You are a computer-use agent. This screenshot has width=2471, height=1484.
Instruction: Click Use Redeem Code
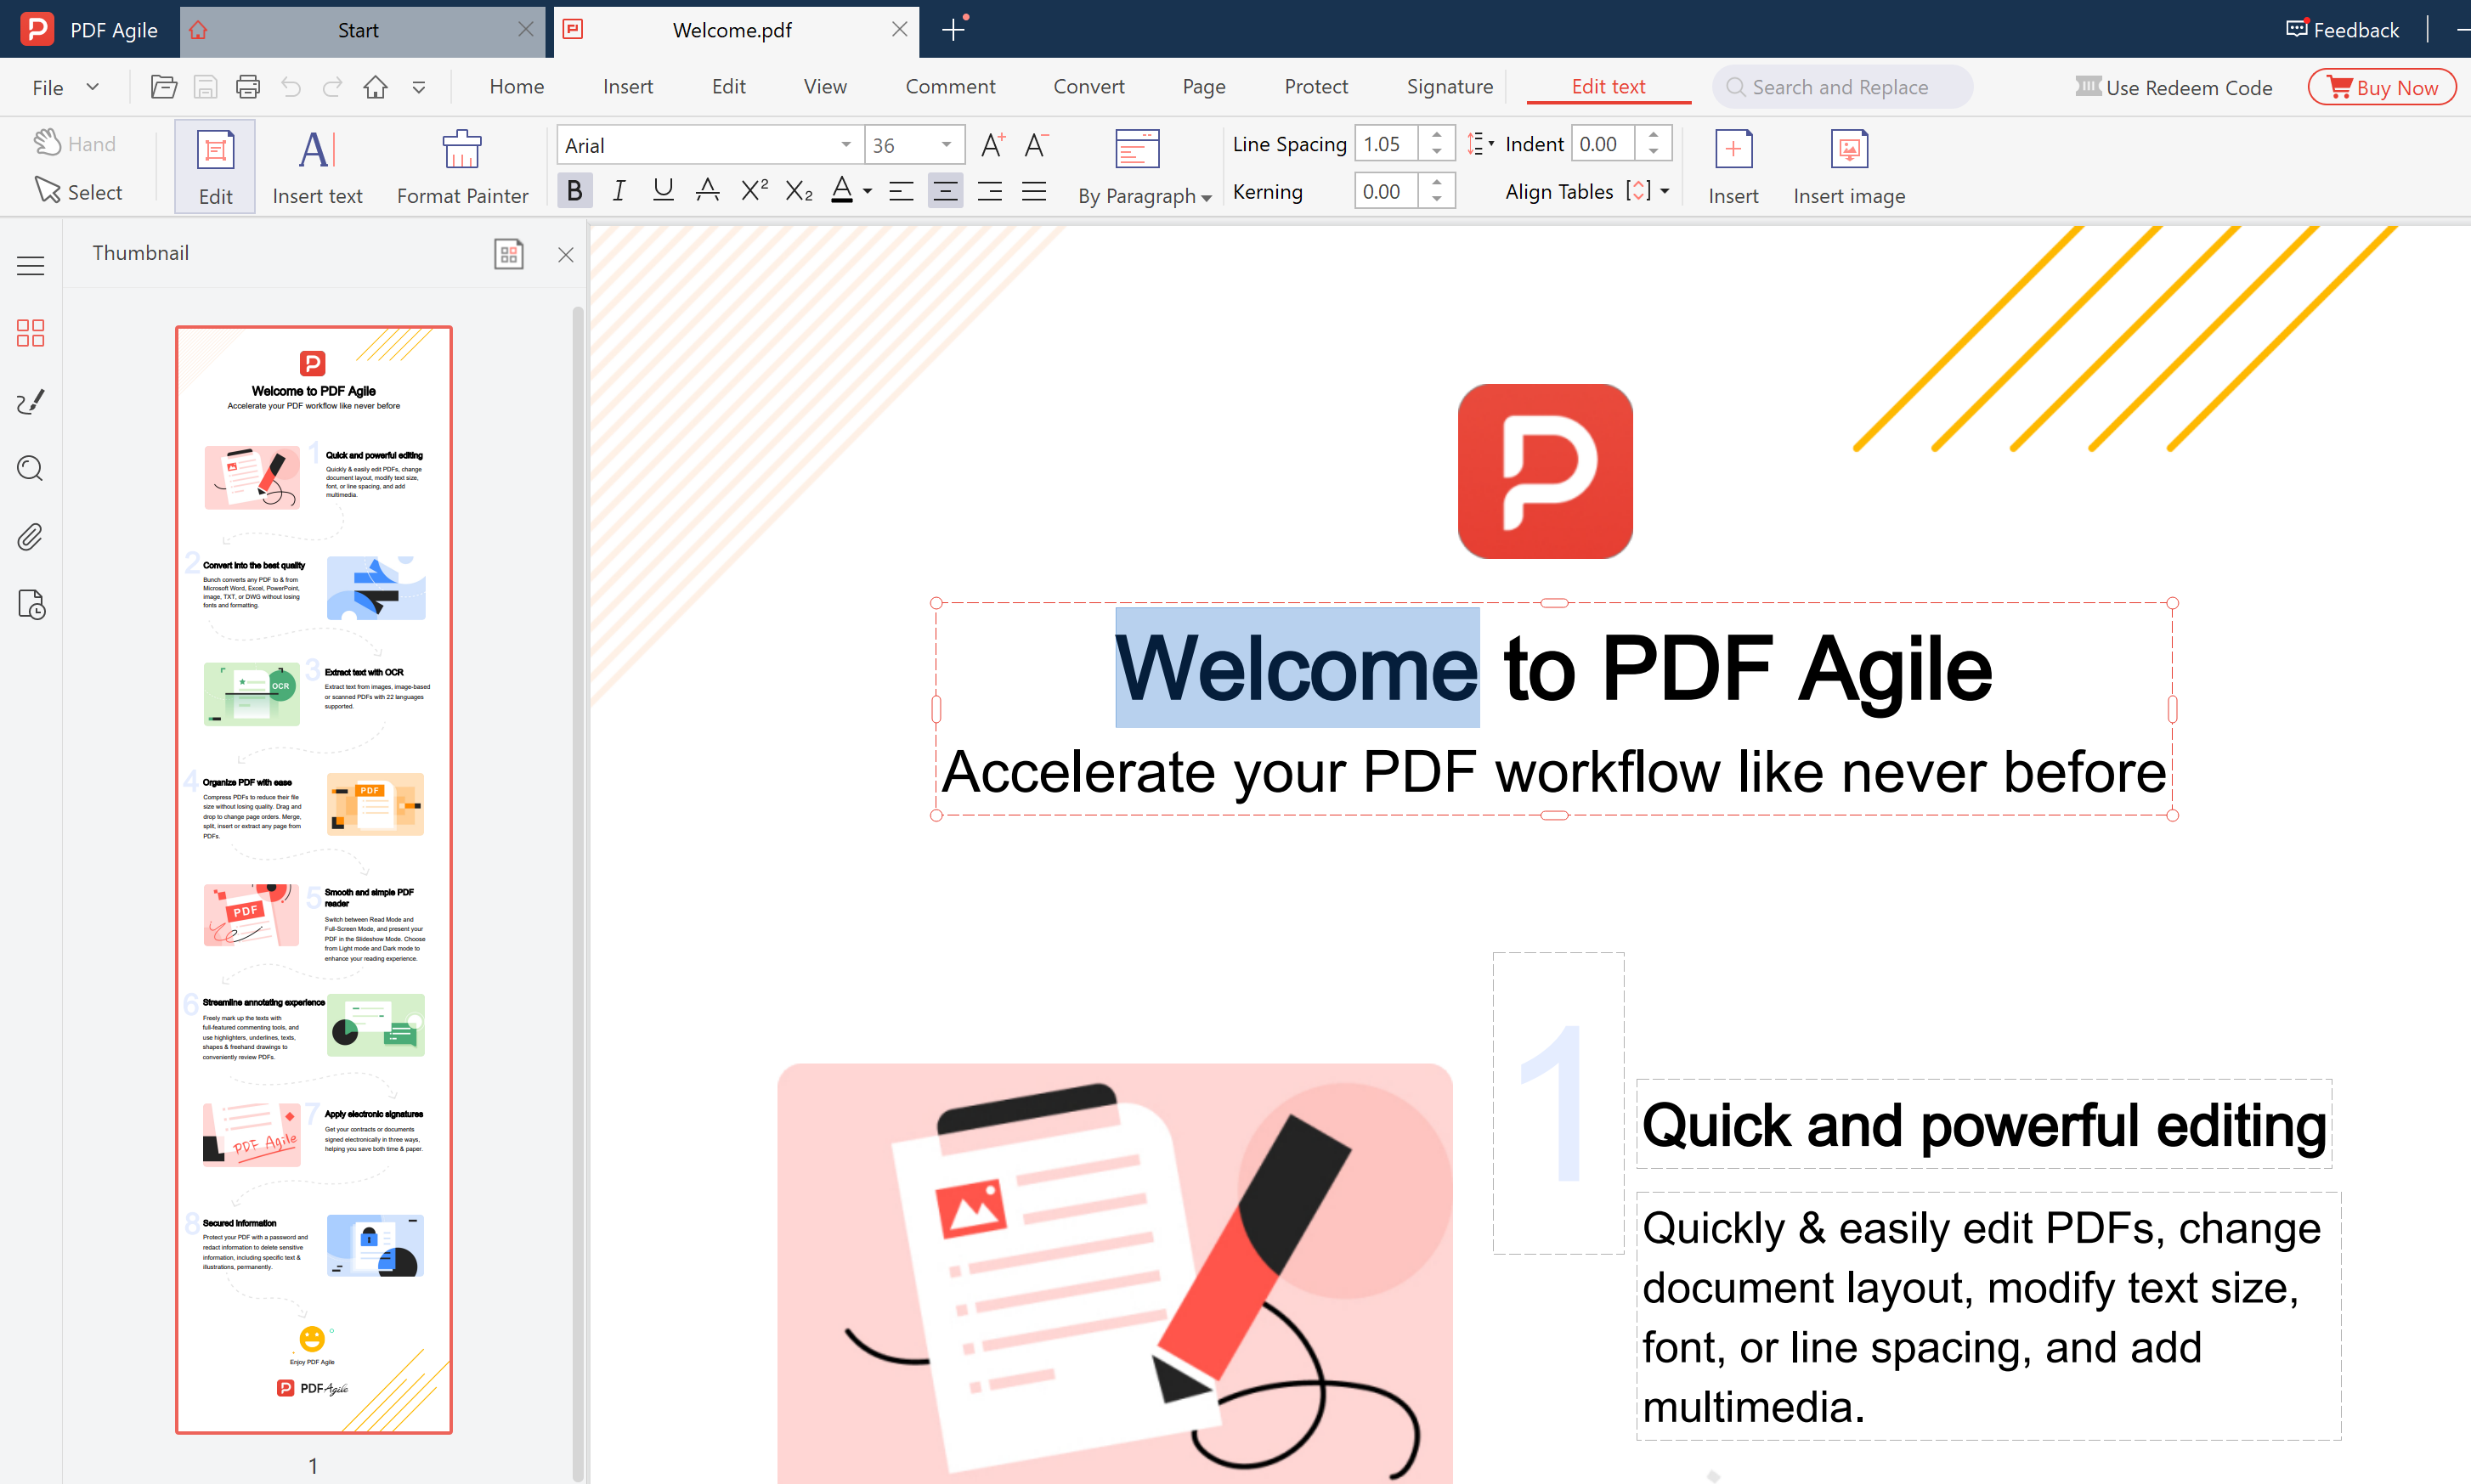pos(2173,87)
